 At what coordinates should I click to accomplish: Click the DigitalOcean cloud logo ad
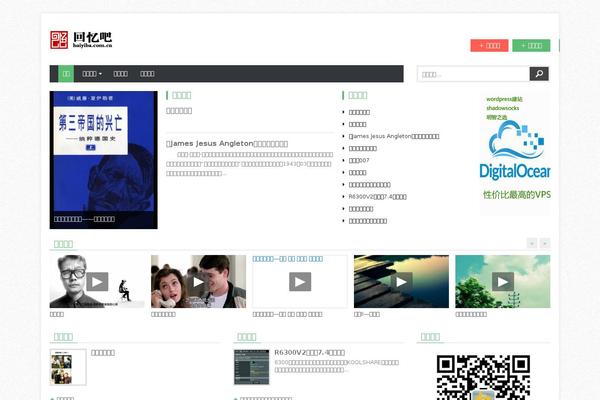click(515, 150)
